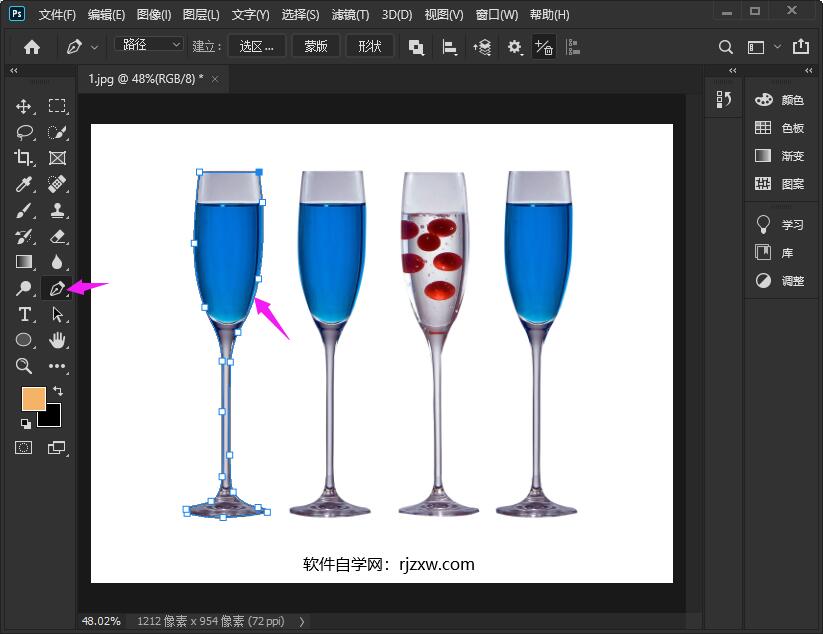Select the Quick Selection tool
Viewport: 823px width, 634px height.
coord(57,132)
